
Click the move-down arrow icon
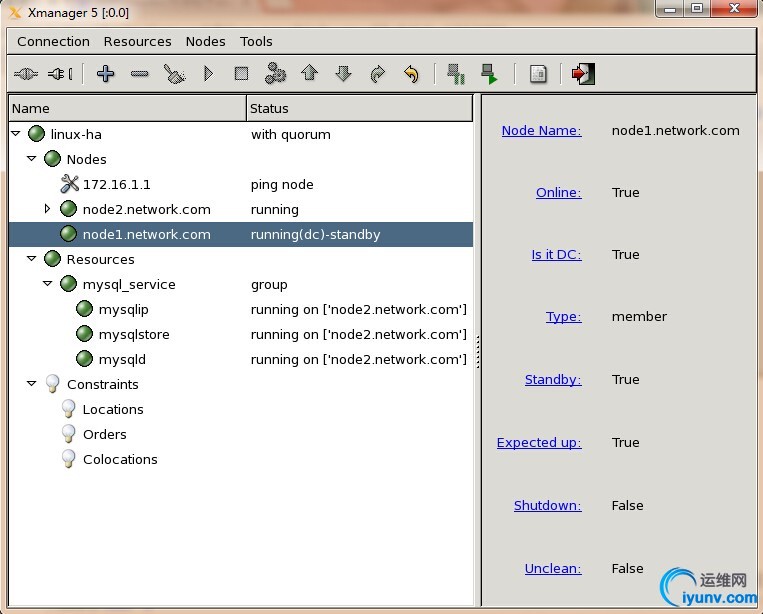343,74
